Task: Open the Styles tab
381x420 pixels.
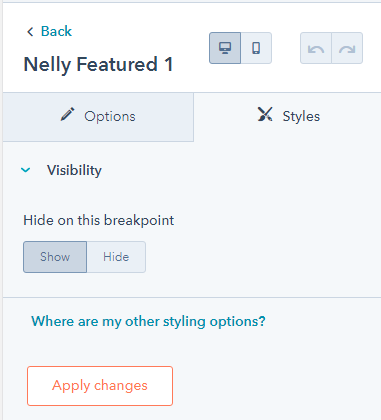Action: click(x=287, y=117)
